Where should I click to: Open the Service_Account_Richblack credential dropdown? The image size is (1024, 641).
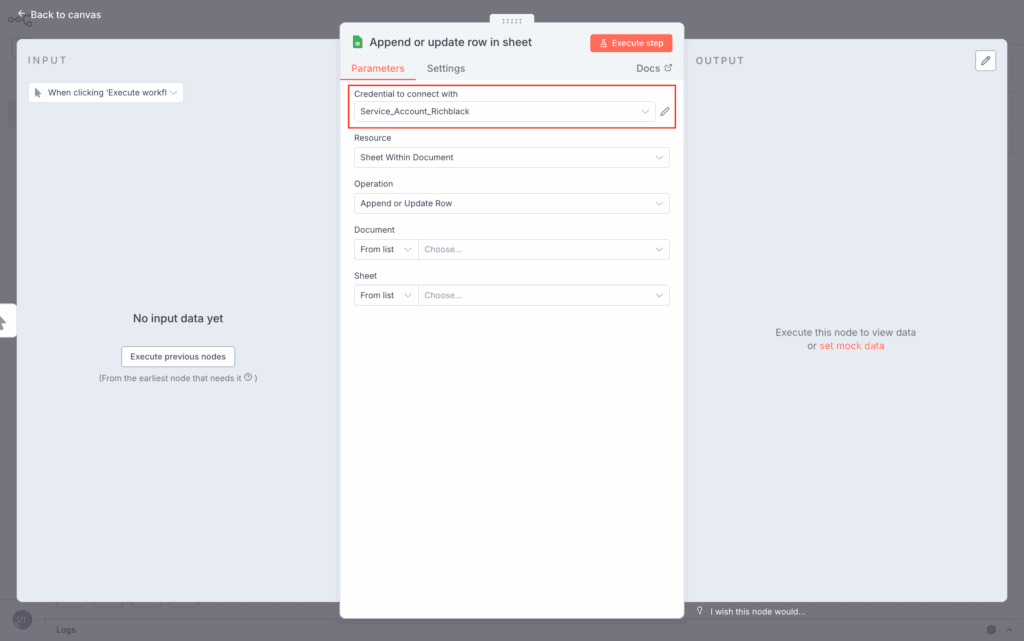(504, 112)
